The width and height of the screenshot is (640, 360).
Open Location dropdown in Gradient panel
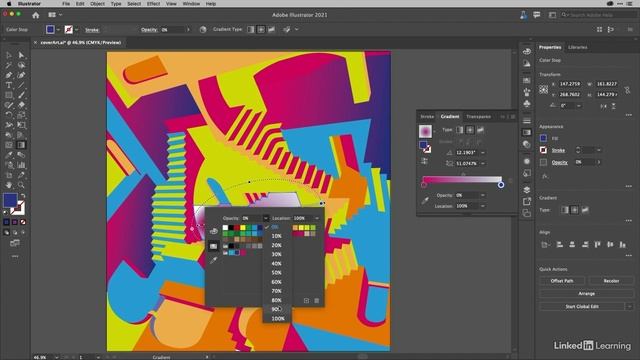483,206
